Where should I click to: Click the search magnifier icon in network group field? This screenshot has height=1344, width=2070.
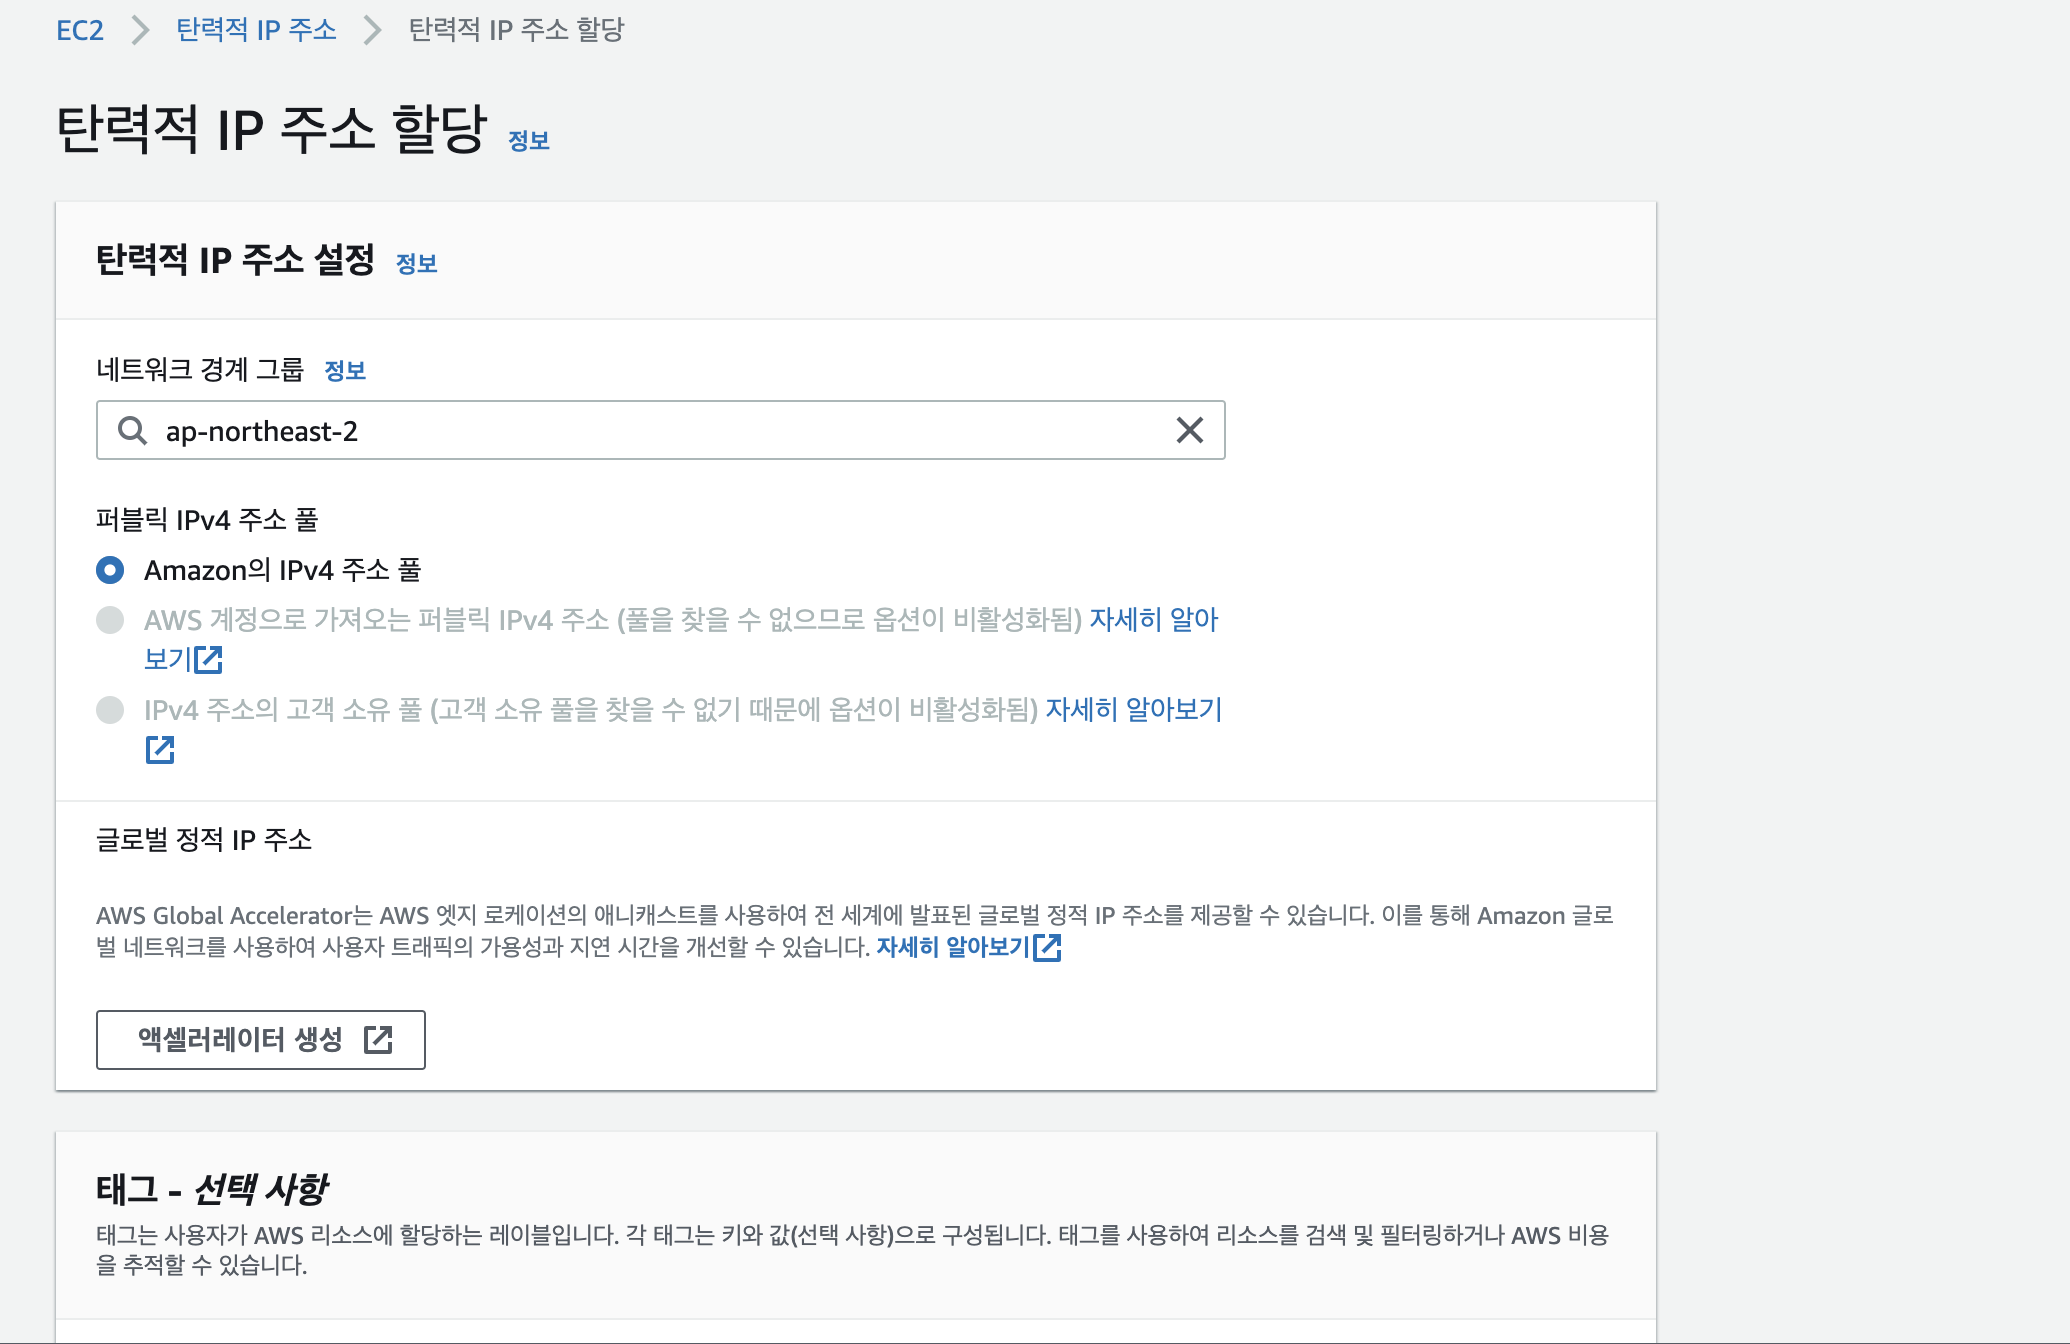tap(132, 431)
